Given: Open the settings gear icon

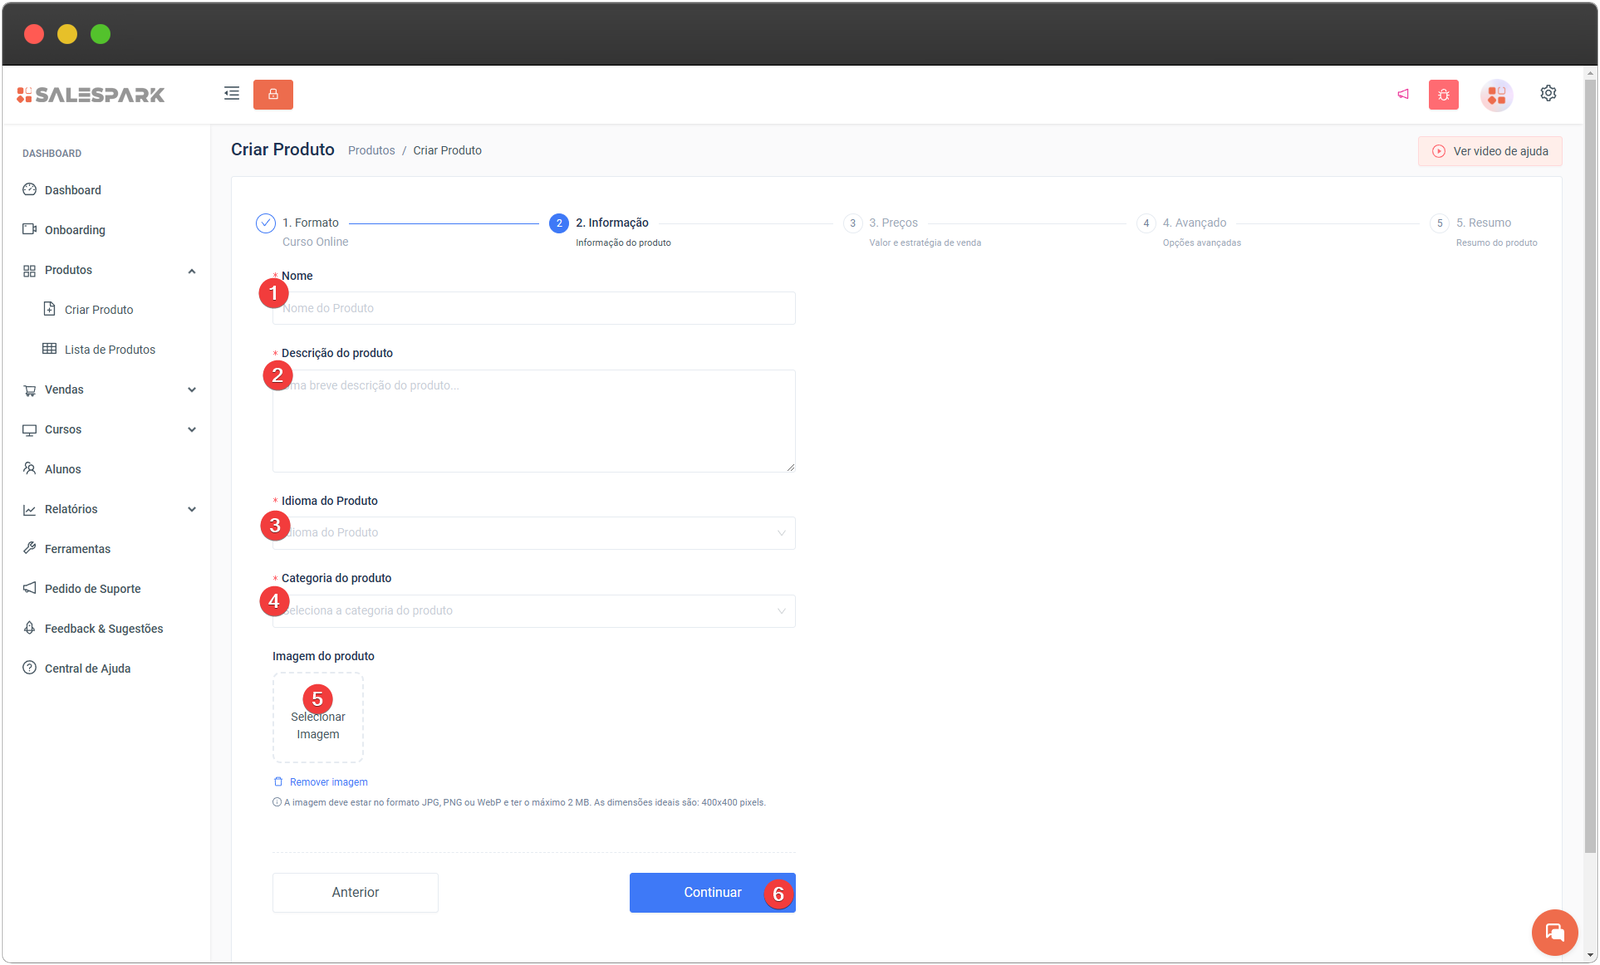Looking at the screenshot, I should click(1548, 93).
